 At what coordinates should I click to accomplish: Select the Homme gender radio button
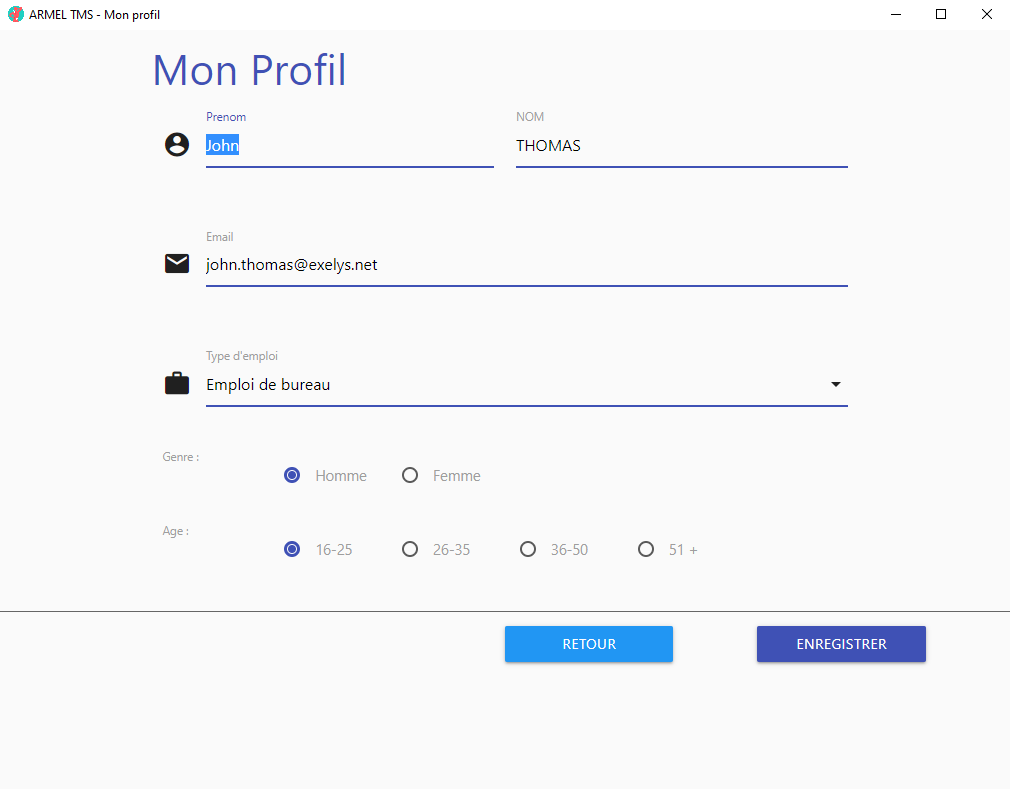292,476
